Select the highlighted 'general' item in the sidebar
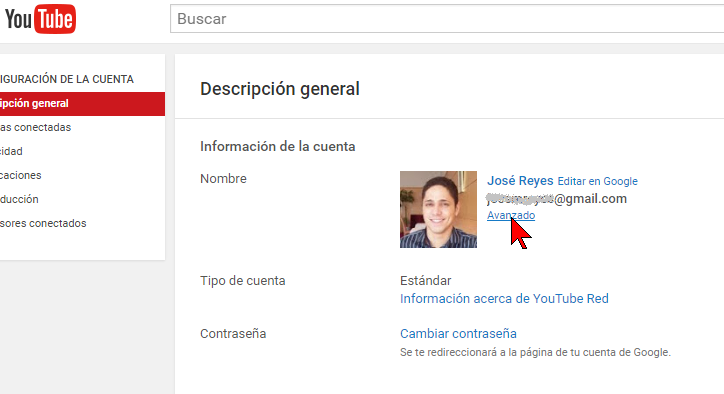The width and height of the screenshot is (724, 394). [x=82, y=103]
